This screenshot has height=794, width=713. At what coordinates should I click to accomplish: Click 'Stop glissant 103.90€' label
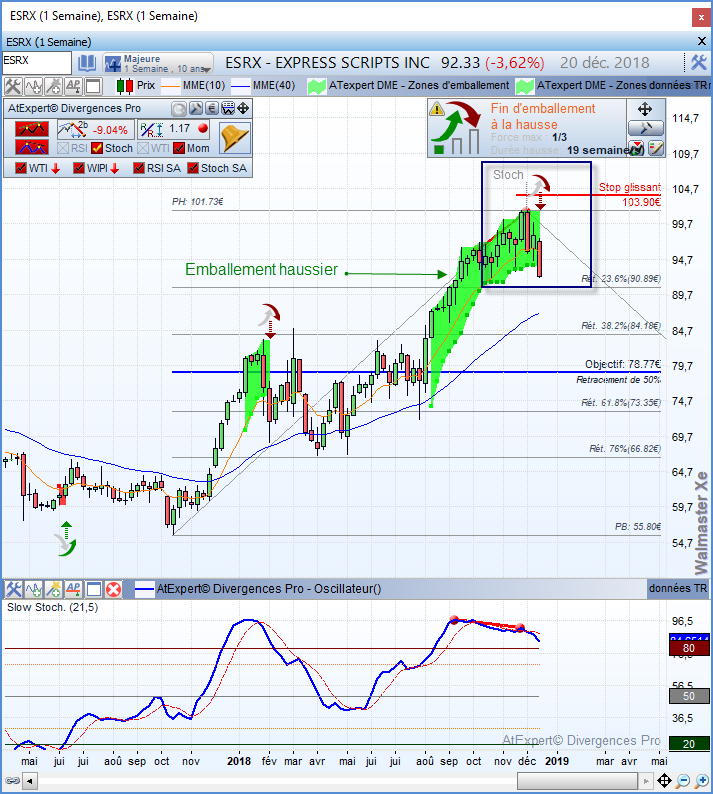tap(630, 194)
